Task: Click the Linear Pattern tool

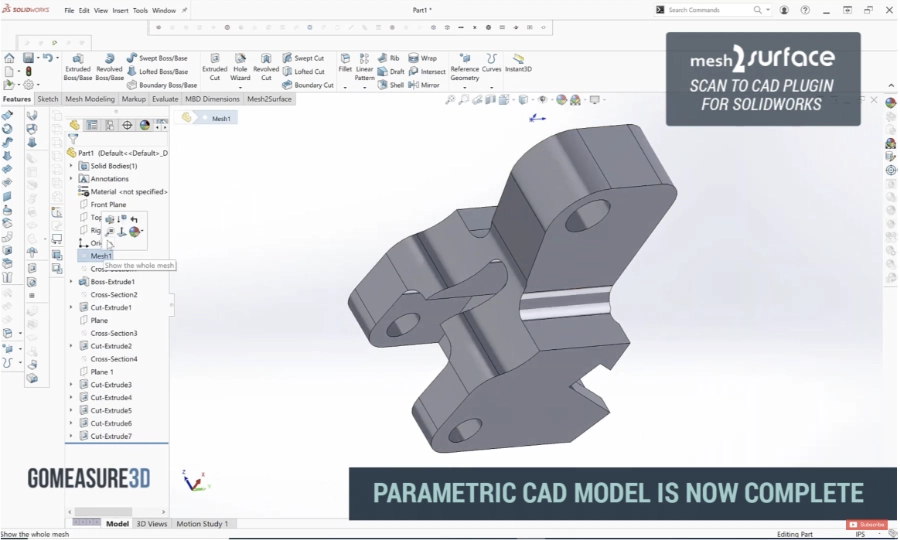Action: tap(365, 66)
